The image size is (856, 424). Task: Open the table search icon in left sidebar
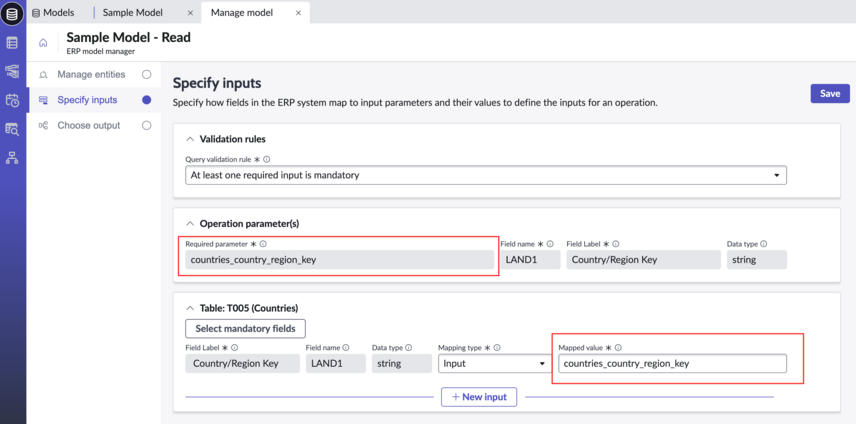[x=12, y=129]
